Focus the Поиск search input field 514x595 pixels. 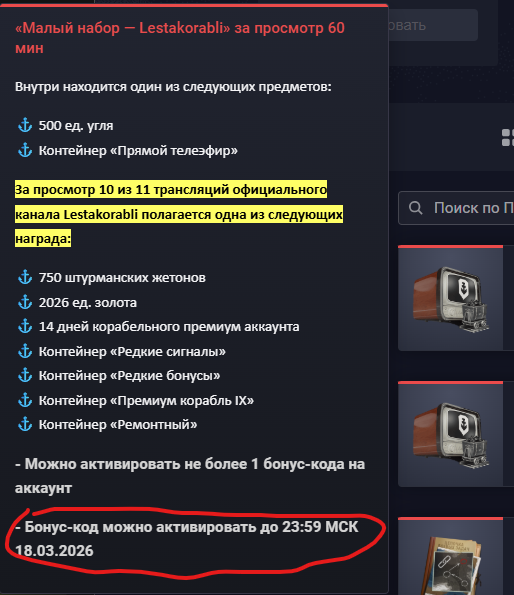[x=456, y=208]
